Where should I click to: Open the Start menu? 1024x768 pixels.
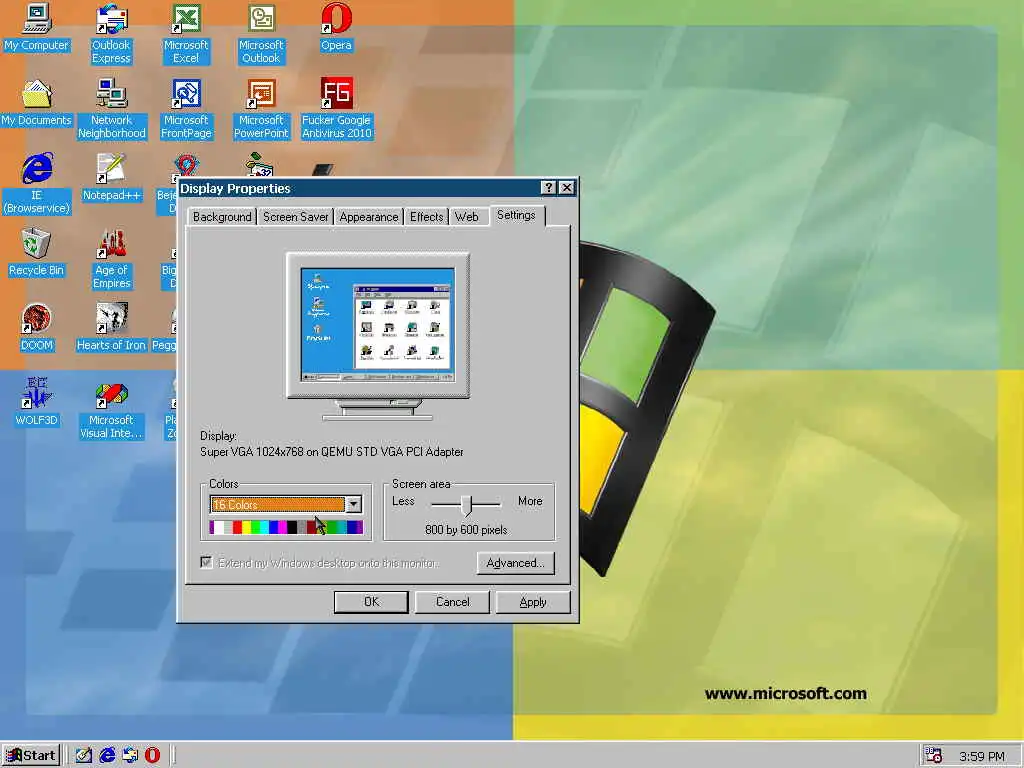pos(31,756)
